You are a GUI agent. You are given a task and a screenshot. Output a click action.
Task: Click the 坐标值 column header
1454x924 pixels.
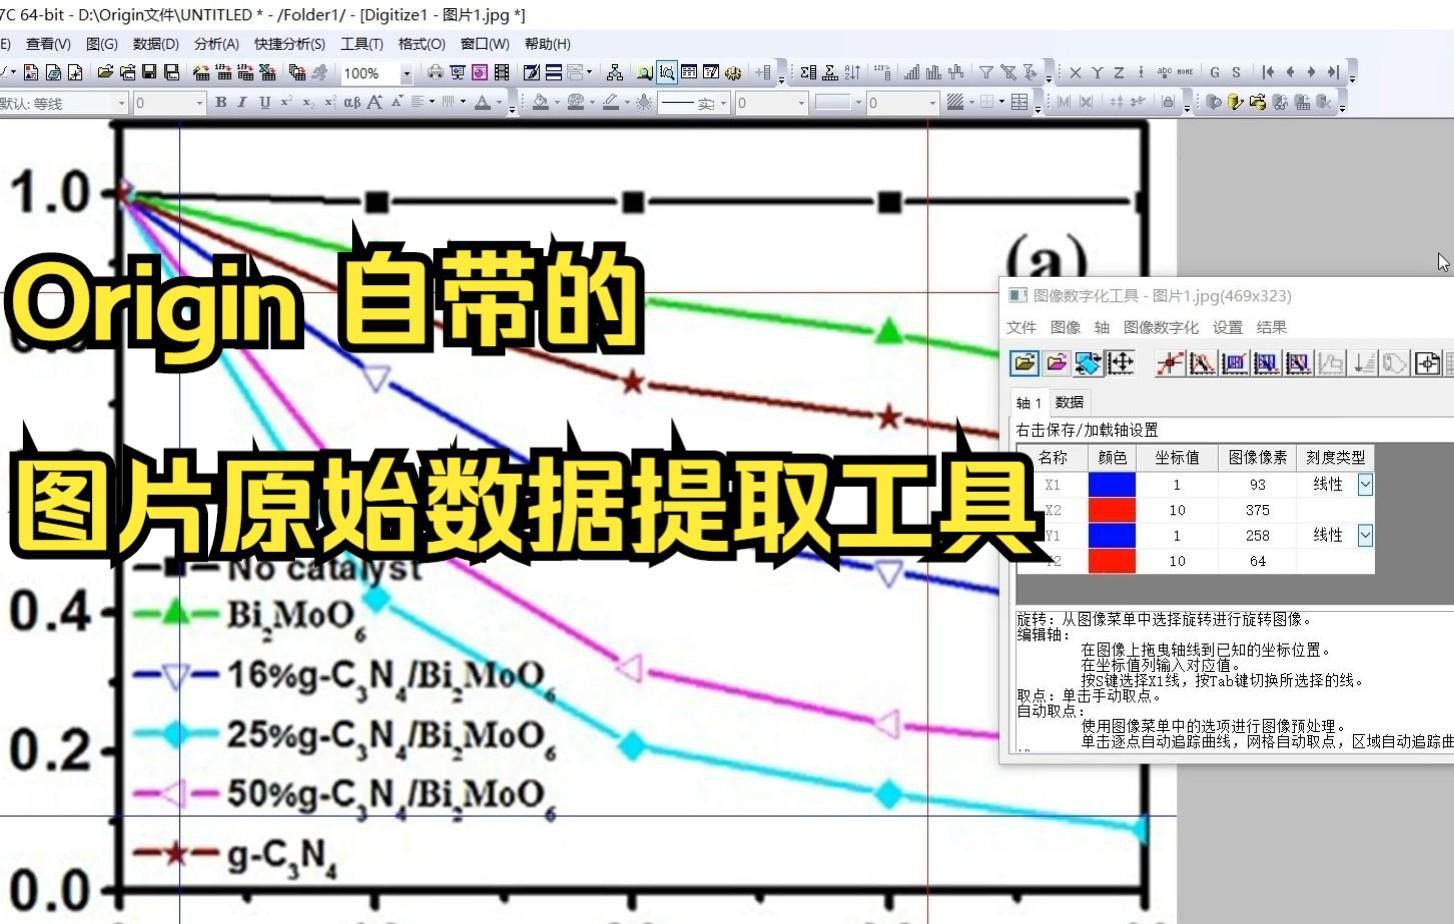pos(1177,457)
